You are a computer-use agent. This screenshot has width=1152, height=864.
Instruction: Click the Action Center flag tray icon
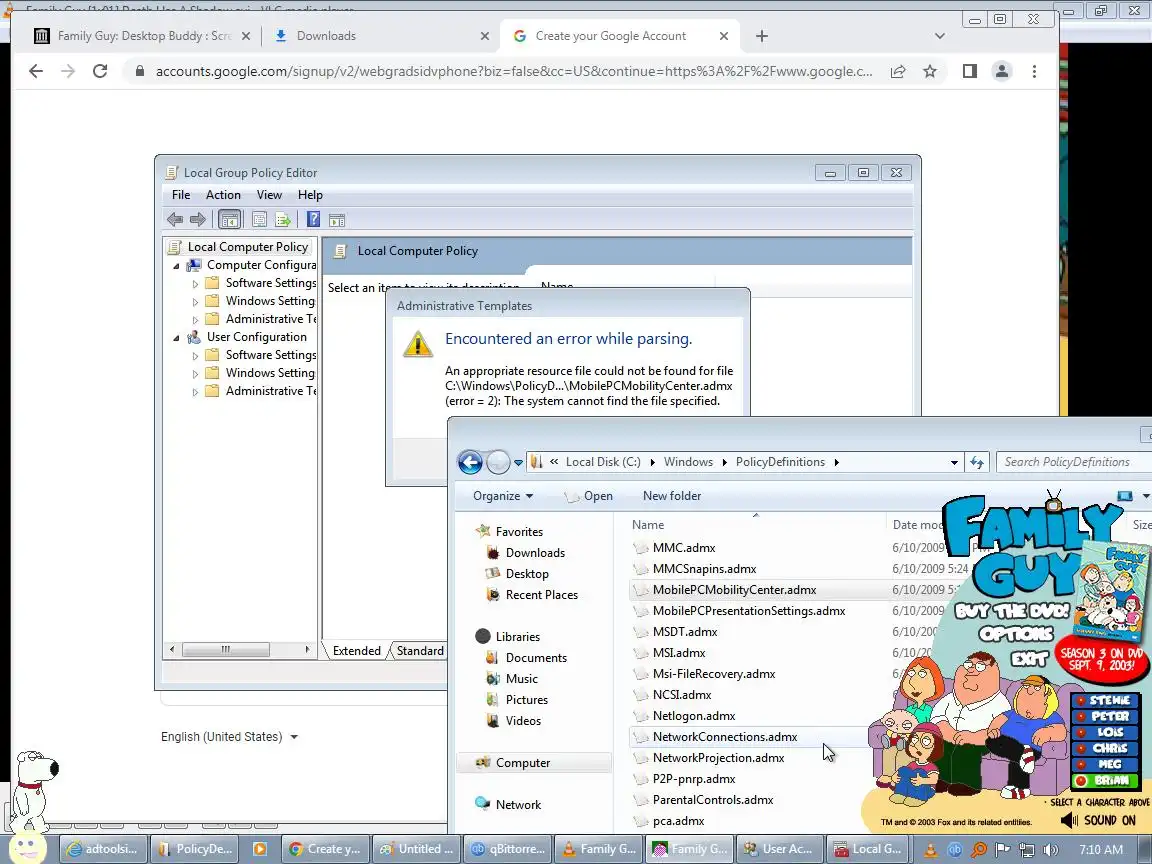pos(1003,849)
